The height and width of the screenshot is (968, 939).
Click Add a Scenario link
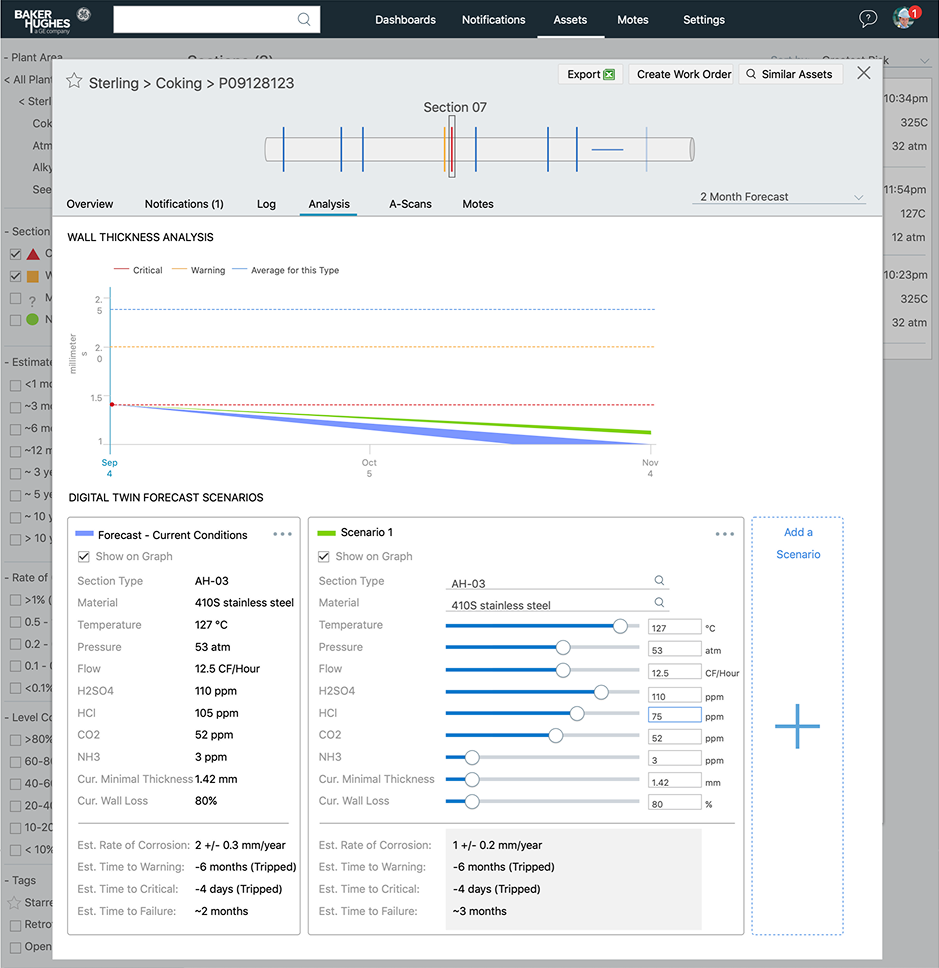pos(798,543)
